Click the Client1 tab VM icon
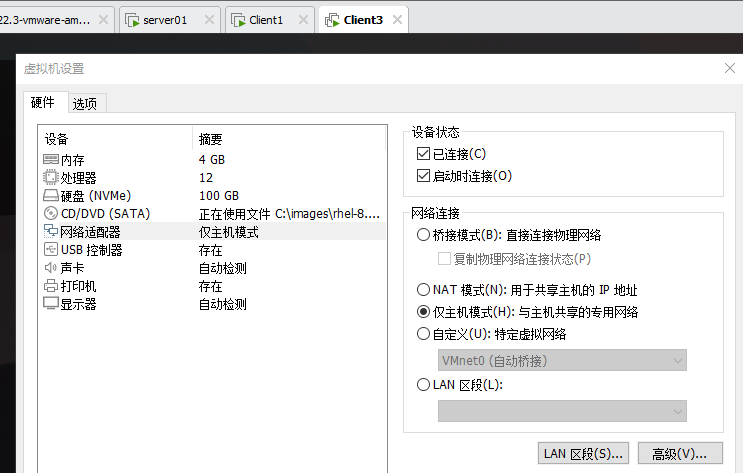This screenshot has width=743, height=473. tap(238, 20)
